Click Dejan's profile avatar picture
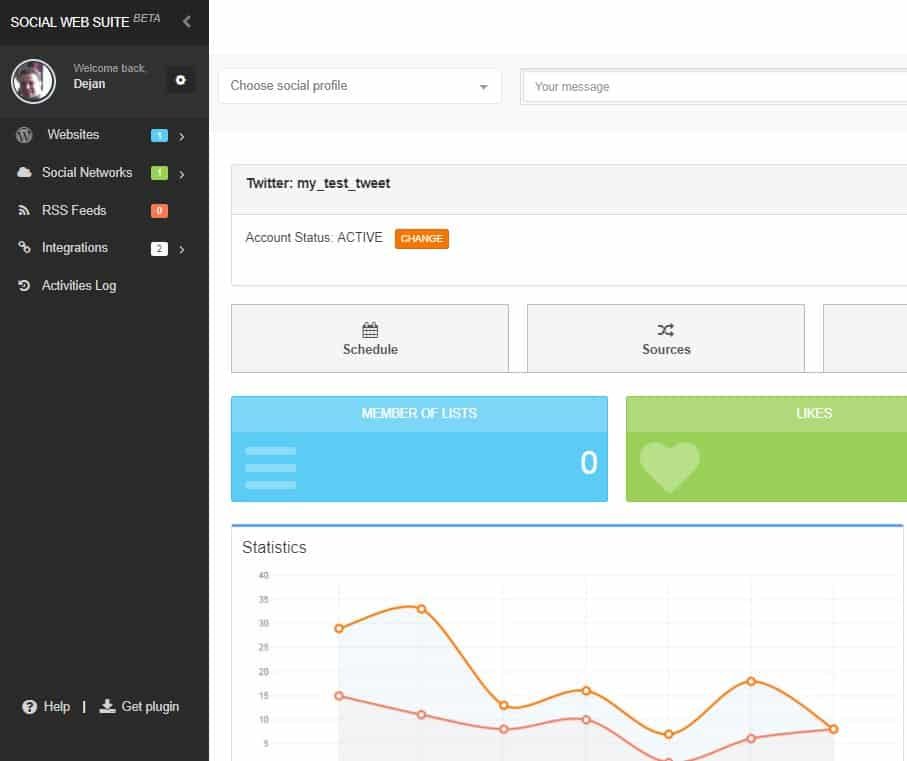 tap(33, 81)
